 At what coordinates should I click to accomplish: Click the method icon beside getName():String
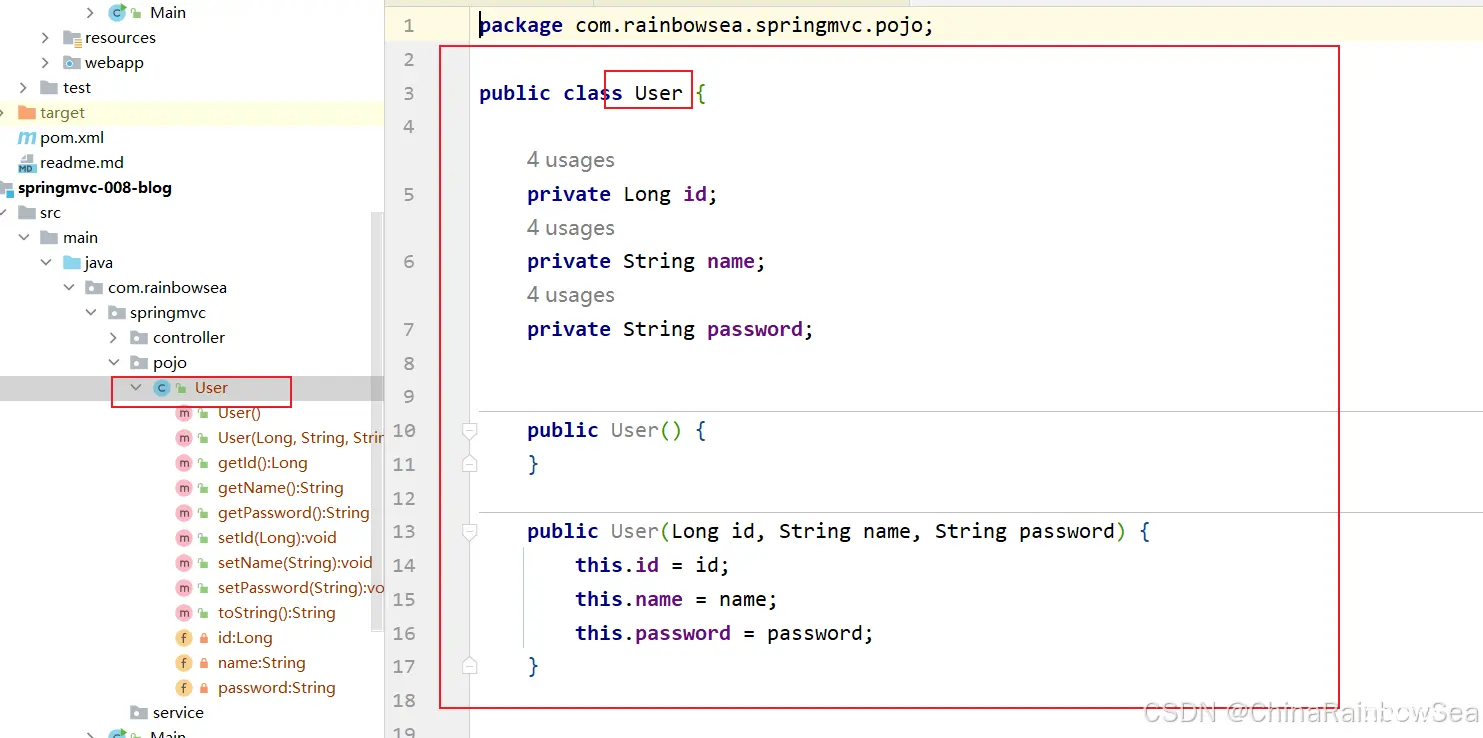[184, 488]
